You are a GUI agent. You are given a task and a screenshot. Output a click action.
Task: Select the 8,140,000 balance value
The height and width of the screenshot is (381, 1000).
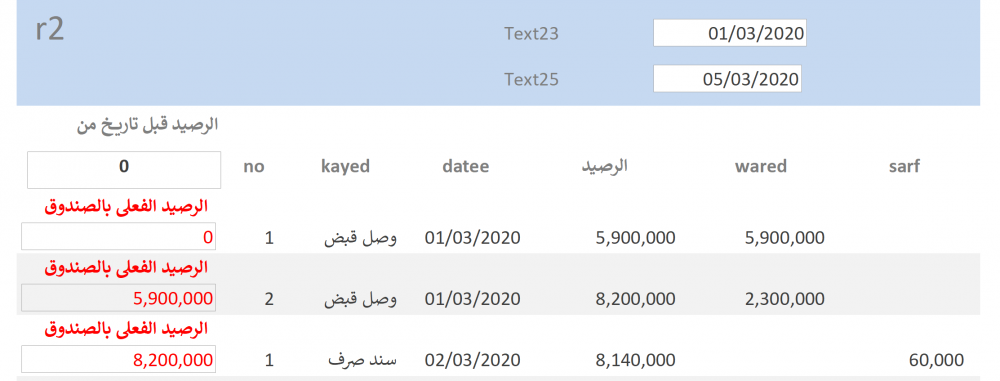coord(635,361)
